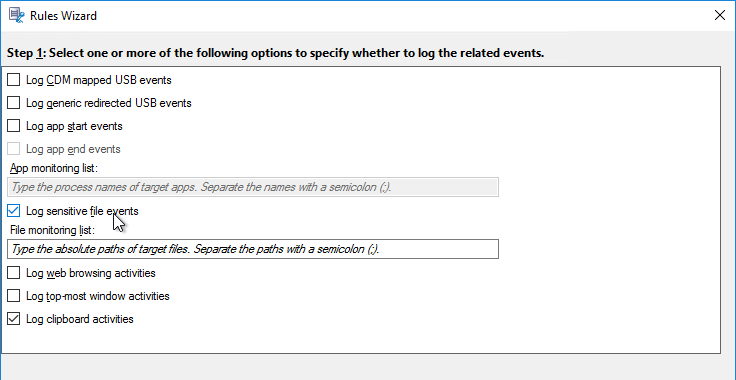736x380 pixels.
Task: Uncheck Log clipboard activities checkbox
Action: 14,319
